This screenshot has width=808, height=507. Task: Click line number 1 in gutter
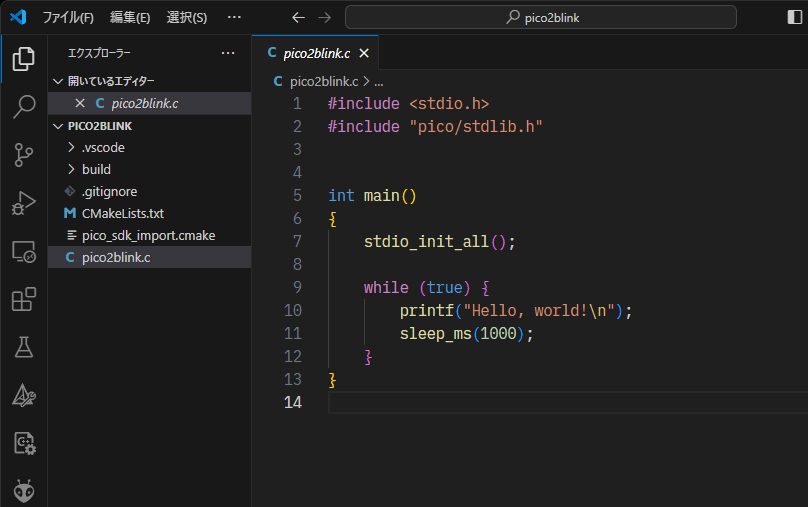[297, 104]
